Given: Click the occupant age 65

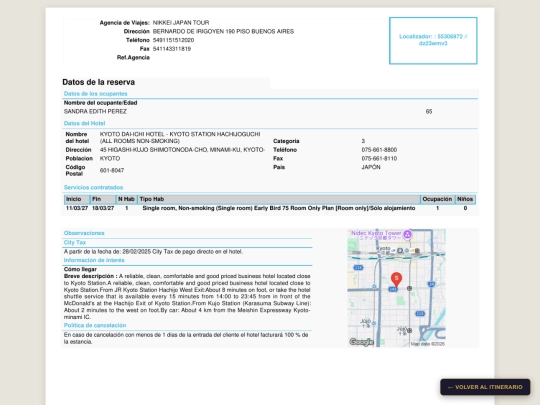Looking at the screenshot, I should 429,112.
